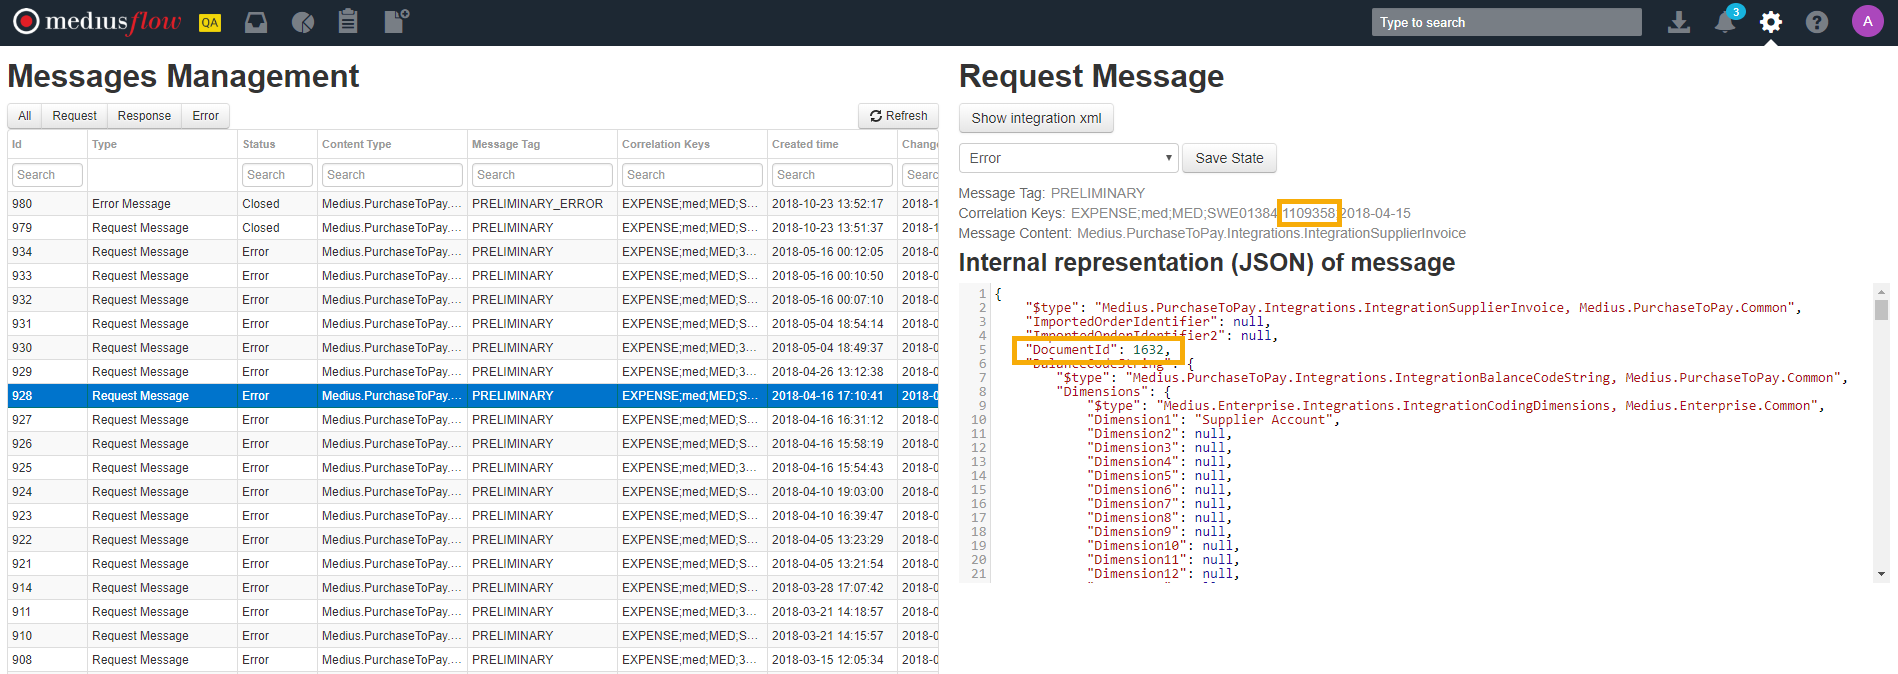Select row created 2018-04-16 15:58:19
1898x674 pixels.
pyautogui.click(x=473, y=444)
